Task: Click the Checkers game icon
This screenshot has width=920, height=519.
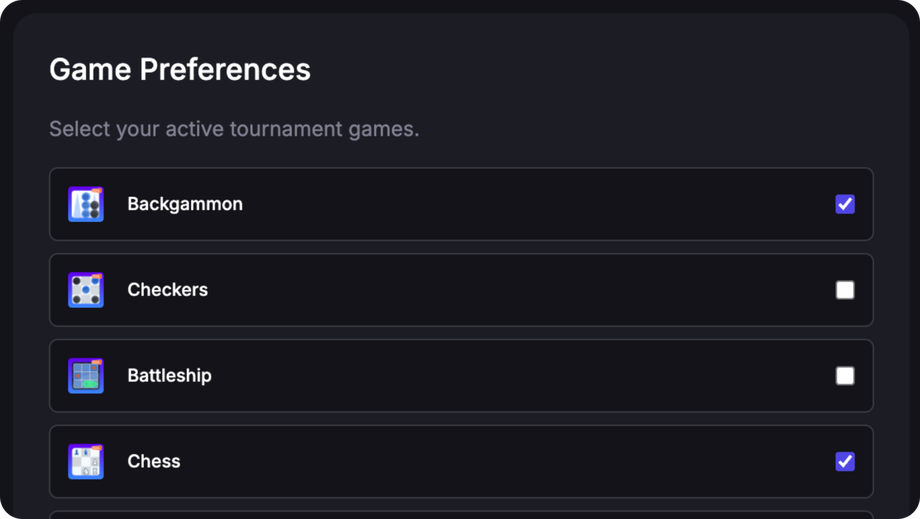Action: [86, 290]
